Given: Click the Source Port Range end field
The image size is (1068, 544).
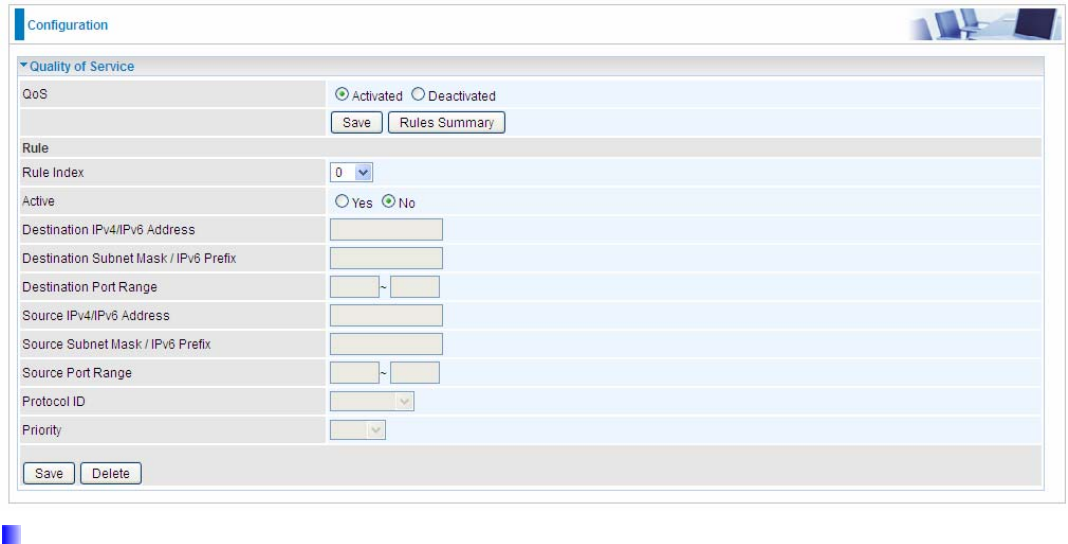Looking at the screenshot, I should click(415, 373).
